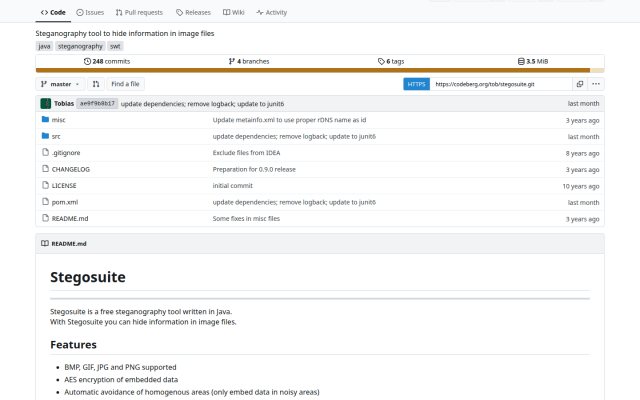Expand the master branch dropdown
The width and height of the screenshot is (640, 400).
[60, 84]
